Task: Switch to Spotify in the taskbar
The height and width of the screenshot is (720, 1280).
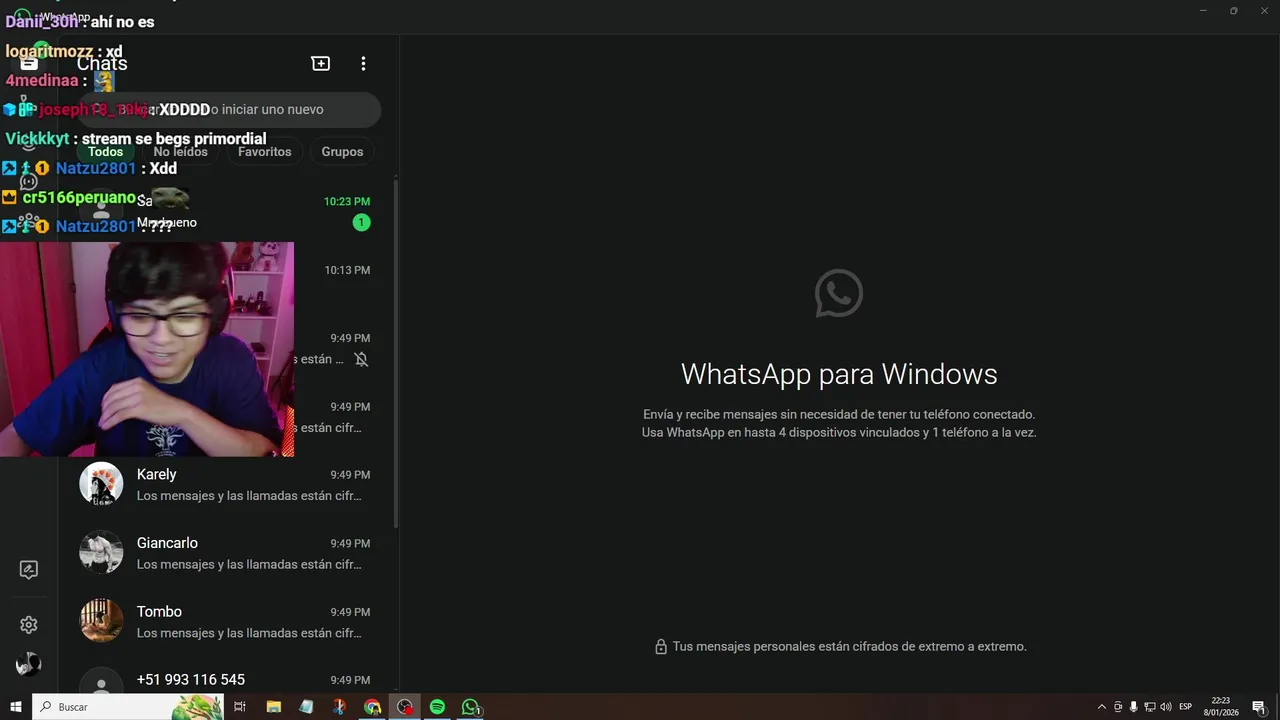Action: coord(437,707)
